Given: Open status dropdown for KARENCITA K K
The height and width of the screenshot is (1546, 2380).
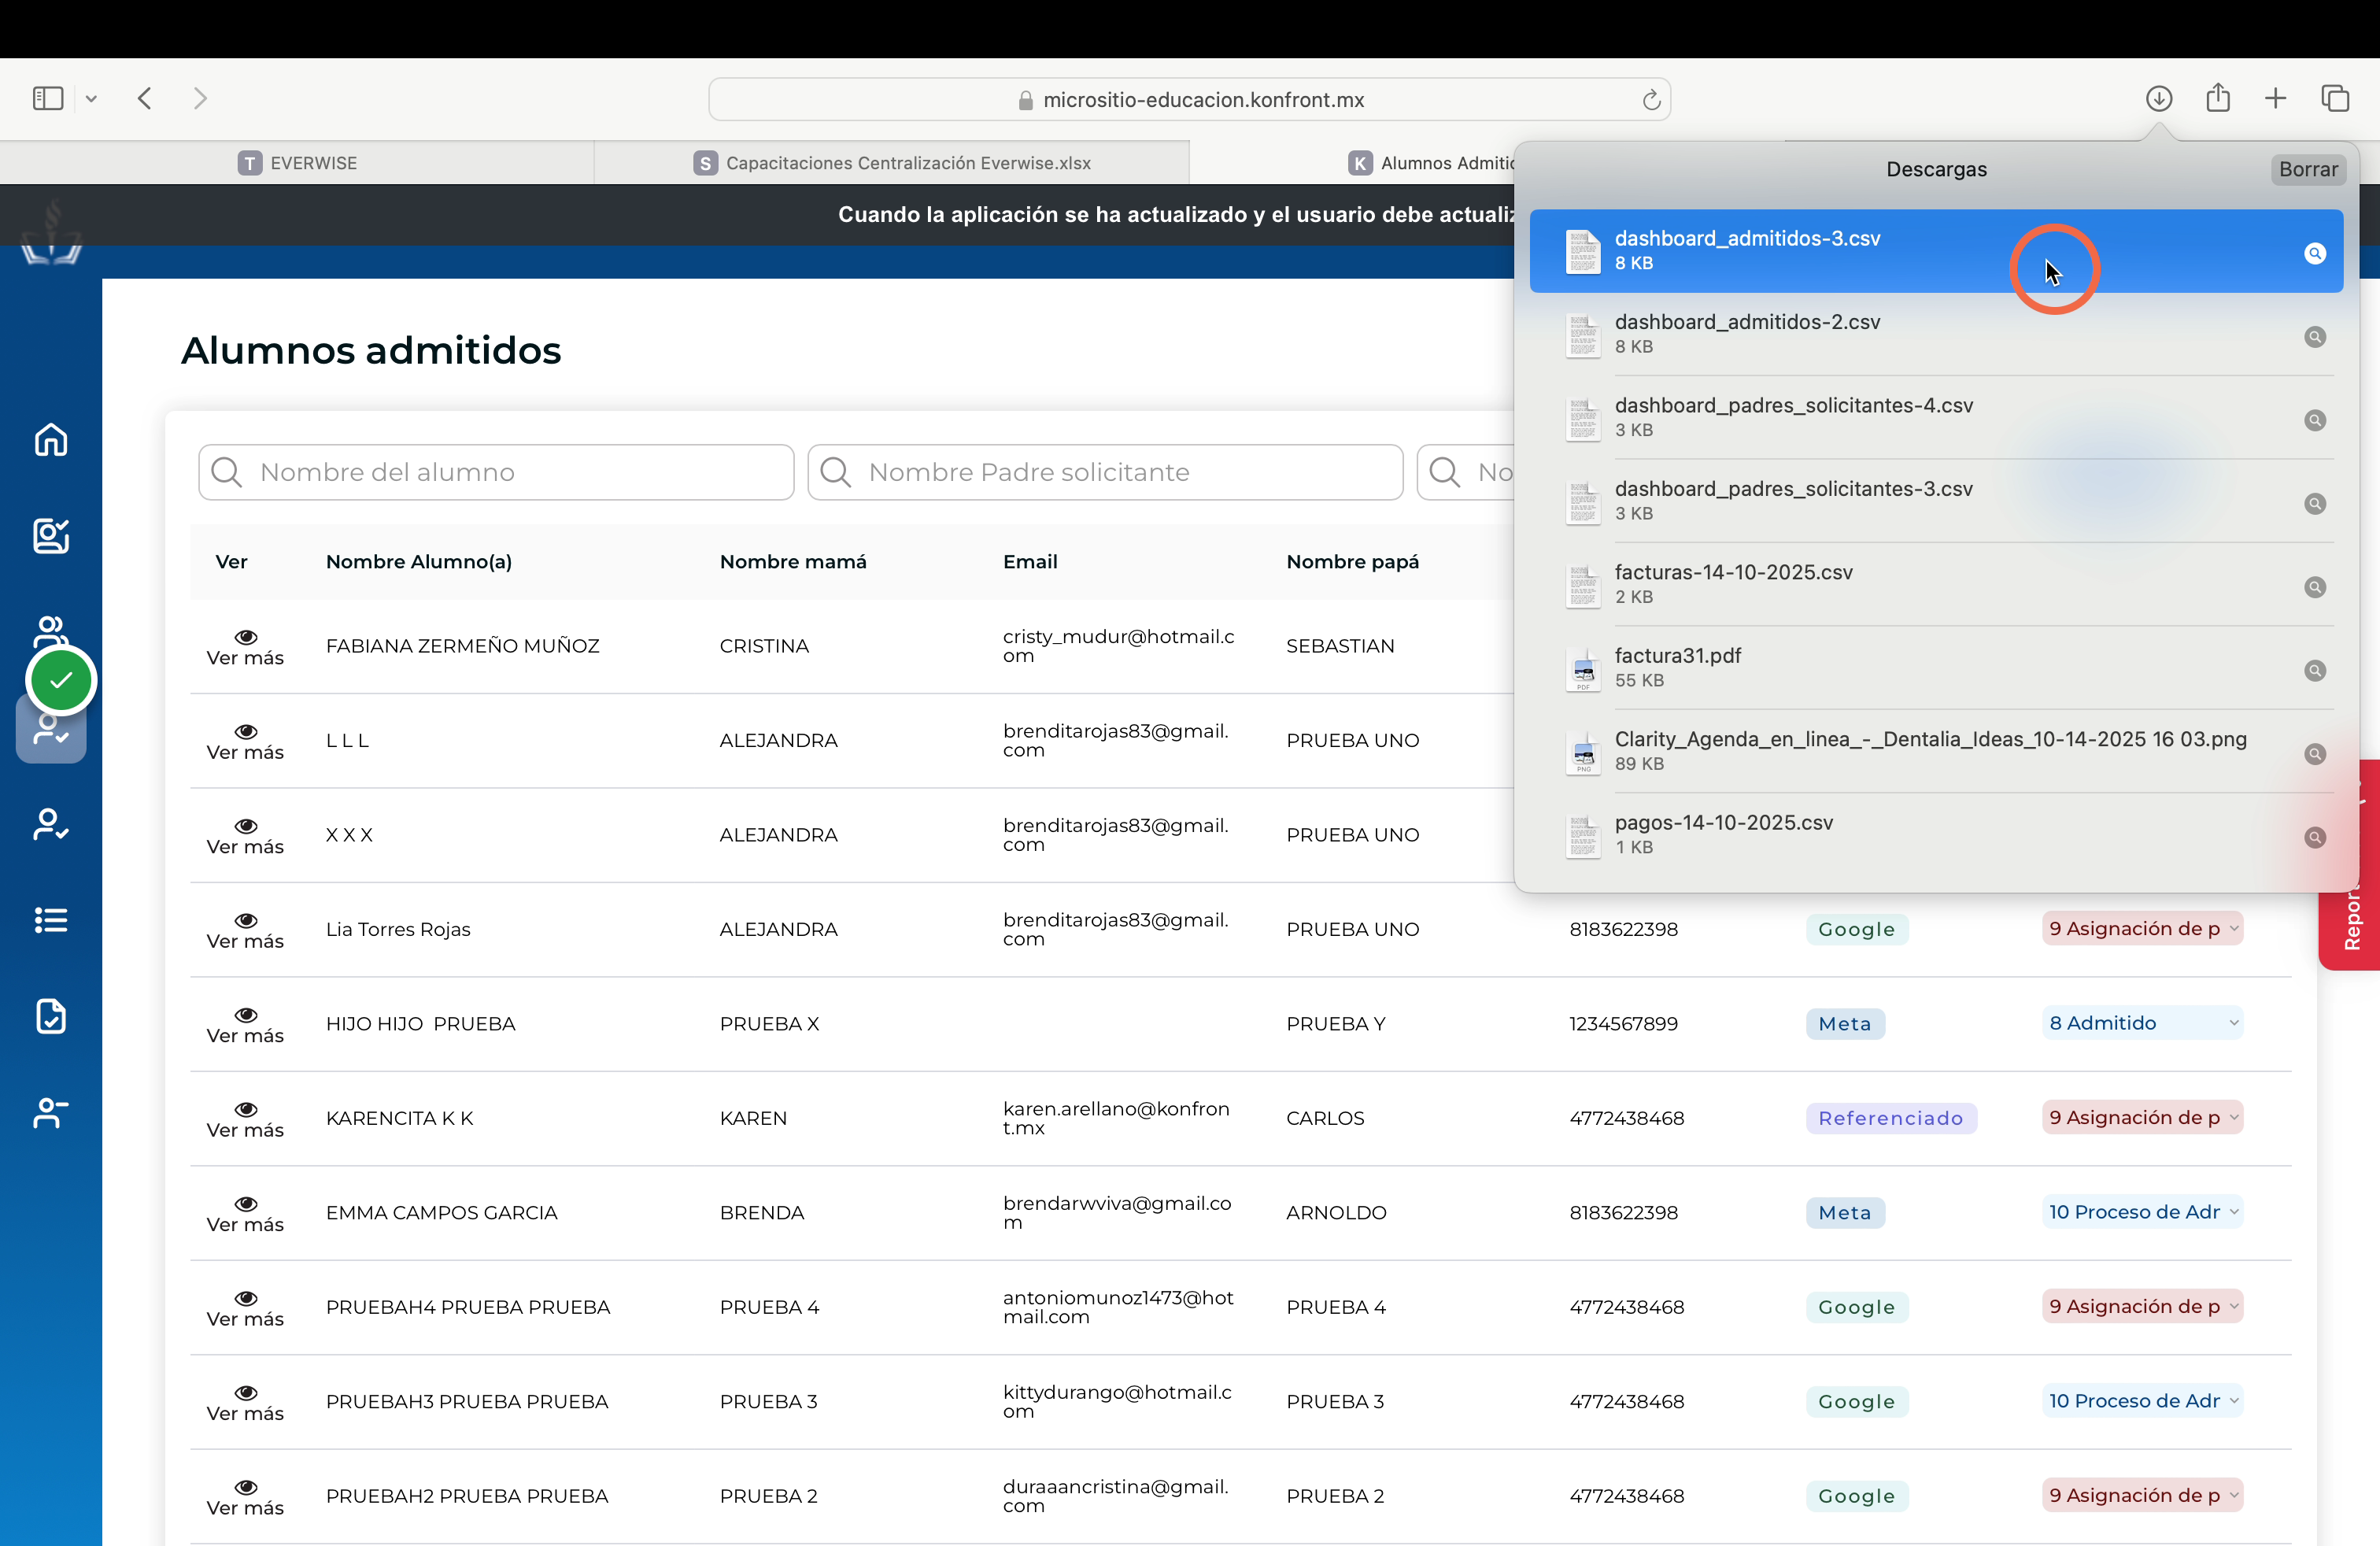Looking at the screenshot, I should pyautogui.click(x=2142, y=1117).
